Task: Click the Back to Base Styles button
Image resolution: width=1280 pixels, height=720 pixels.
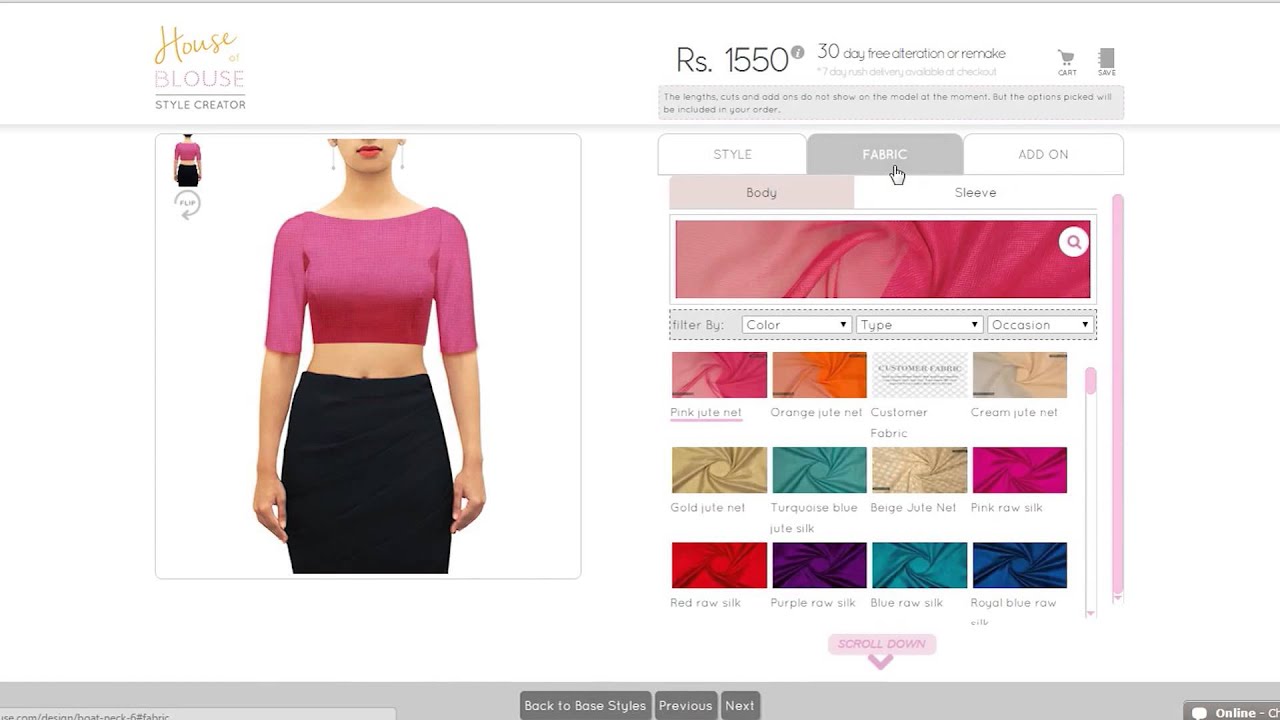Action: coord(585,705)
